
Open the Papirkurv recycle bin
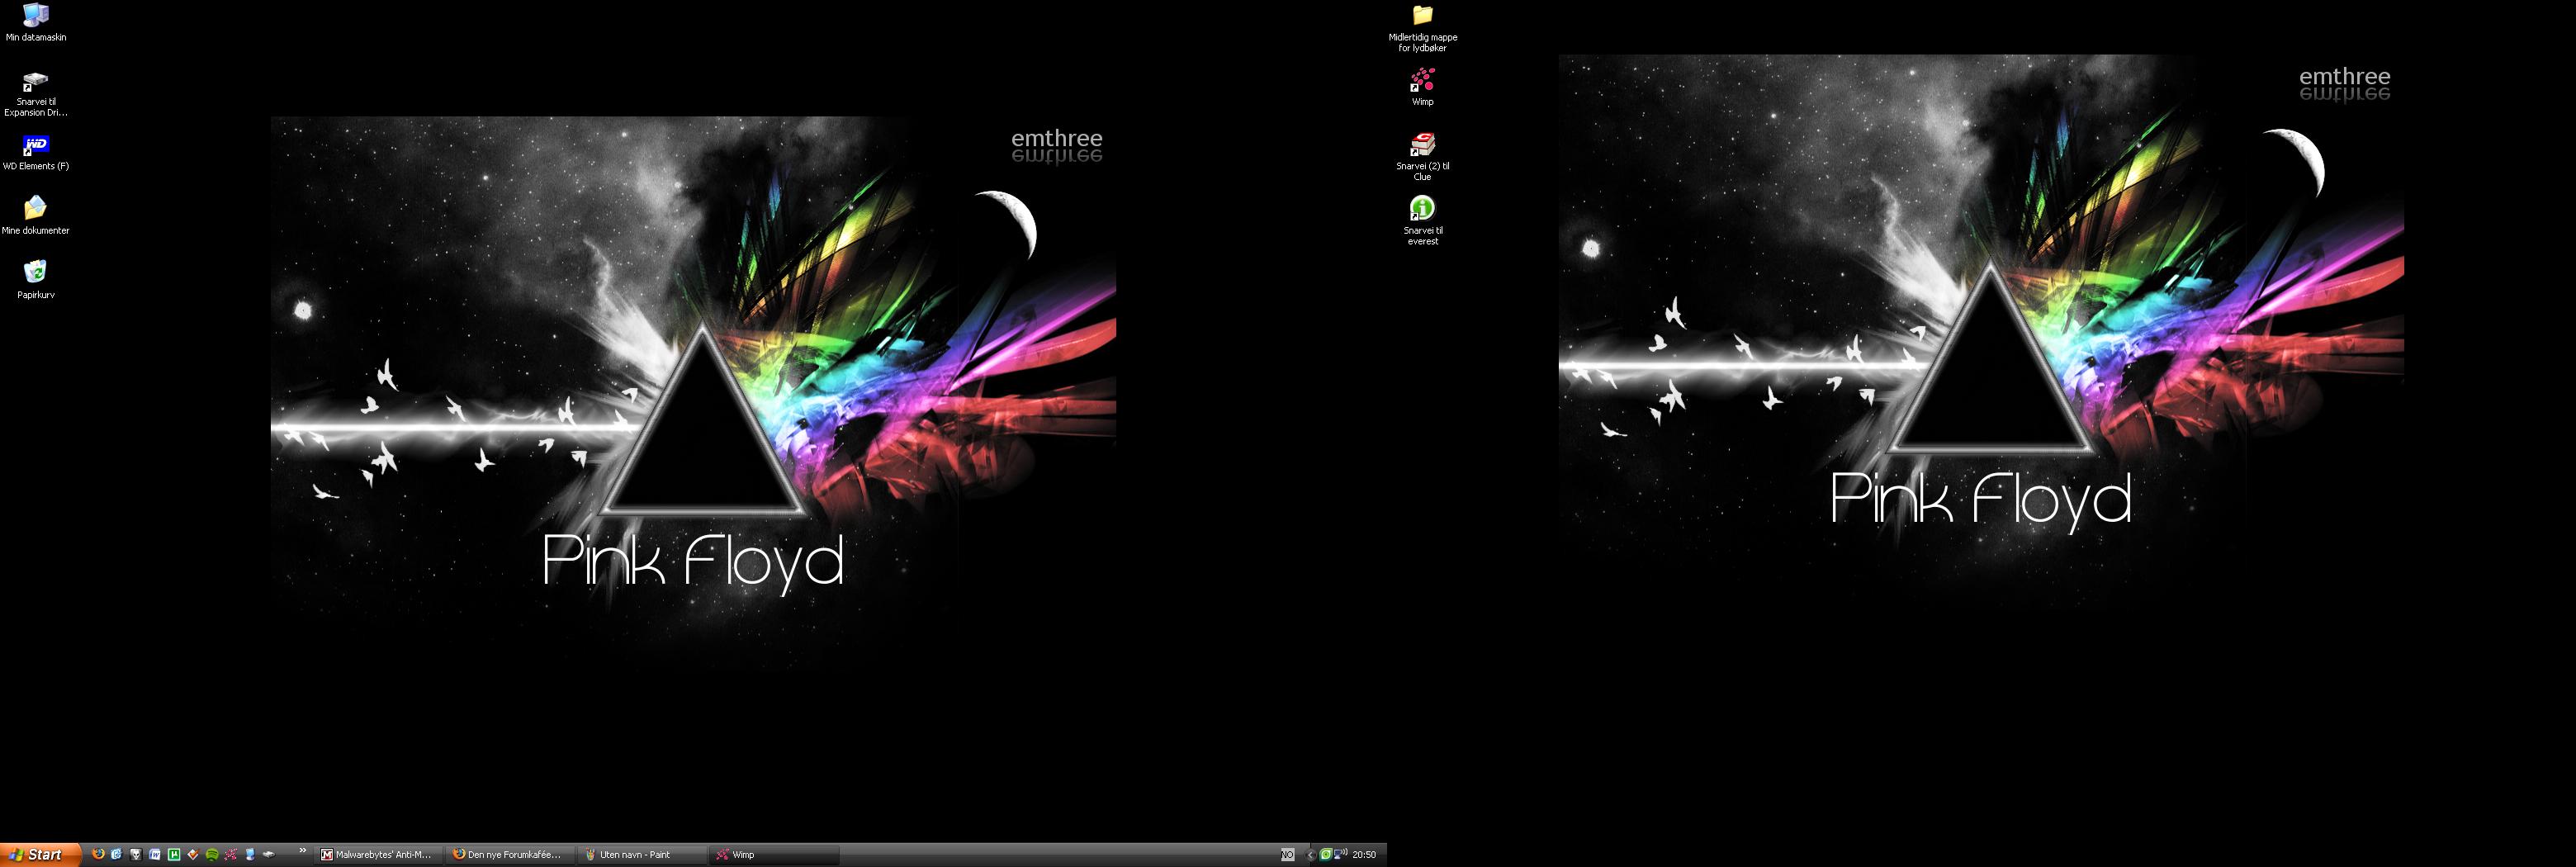[x=35, y=280]
